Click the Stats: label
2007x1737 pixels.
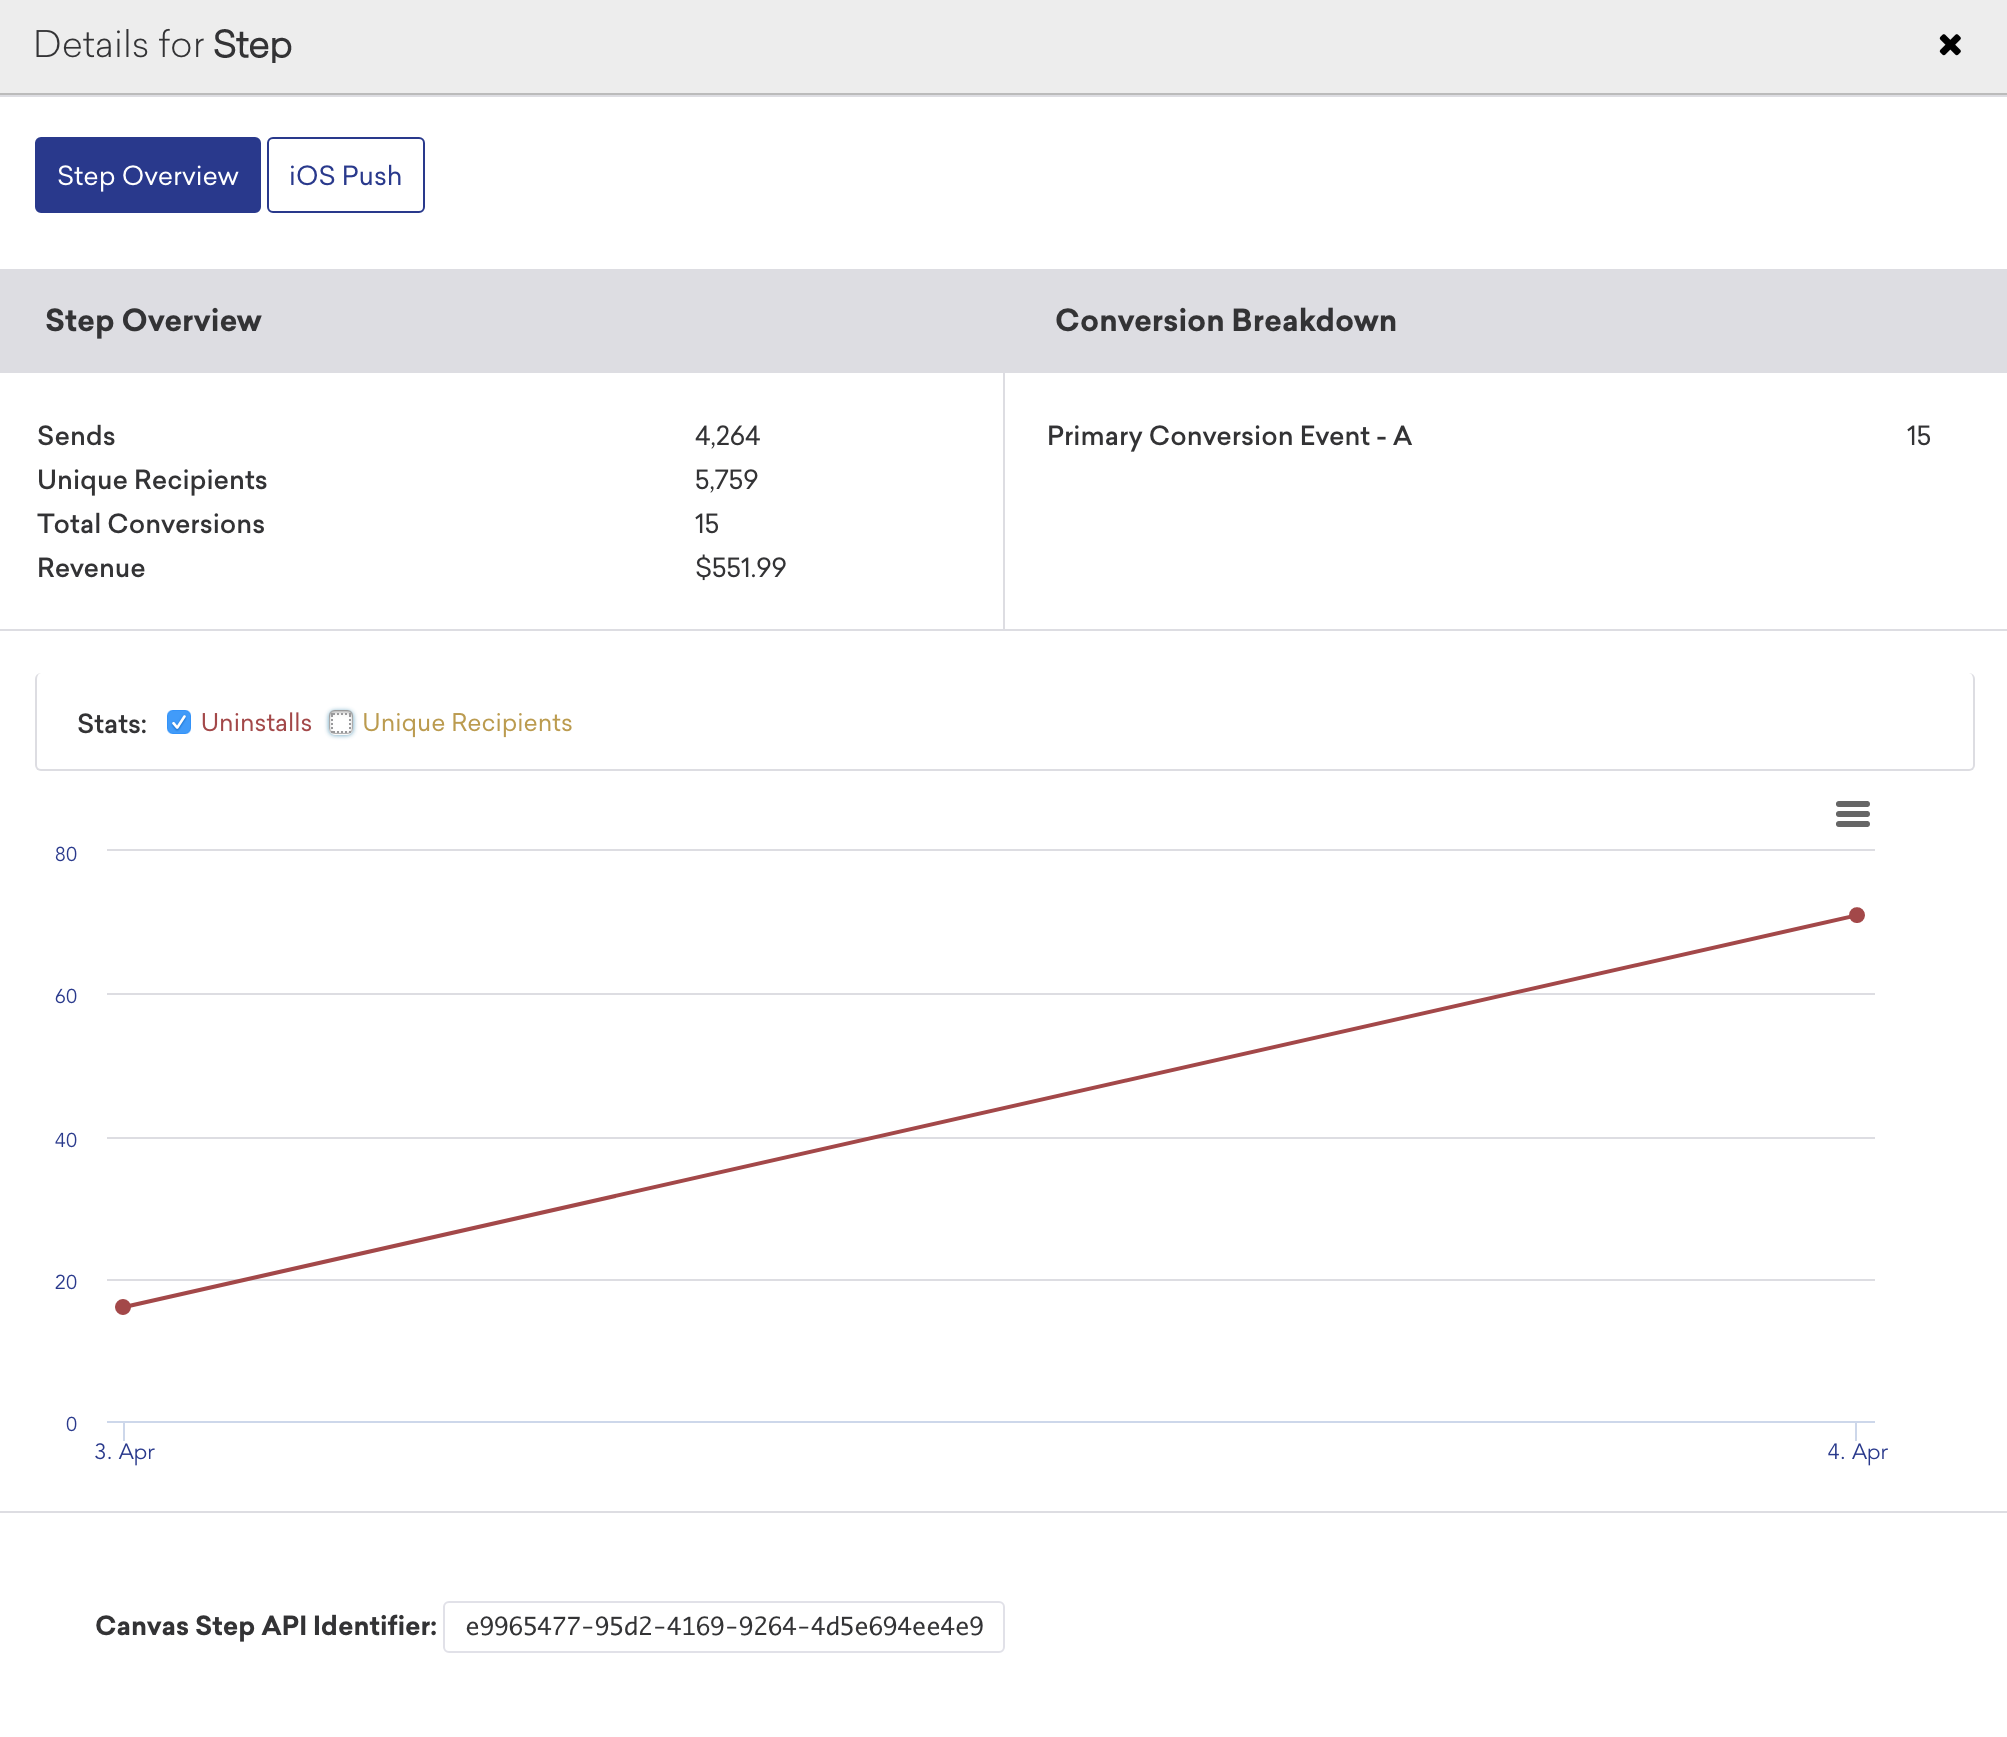point(112,724)
